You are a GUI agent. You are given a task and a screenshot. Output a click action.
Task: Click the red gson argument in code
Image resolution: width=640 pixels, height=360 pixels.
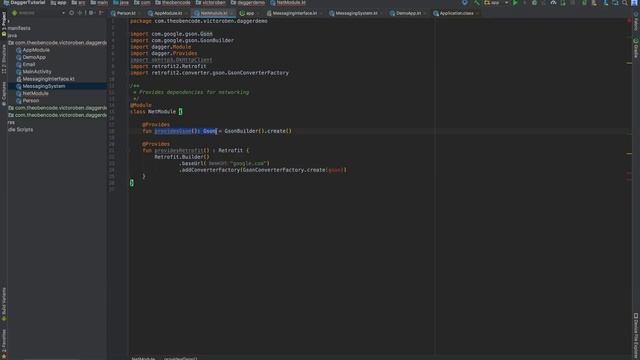click(x=336, y=170)
